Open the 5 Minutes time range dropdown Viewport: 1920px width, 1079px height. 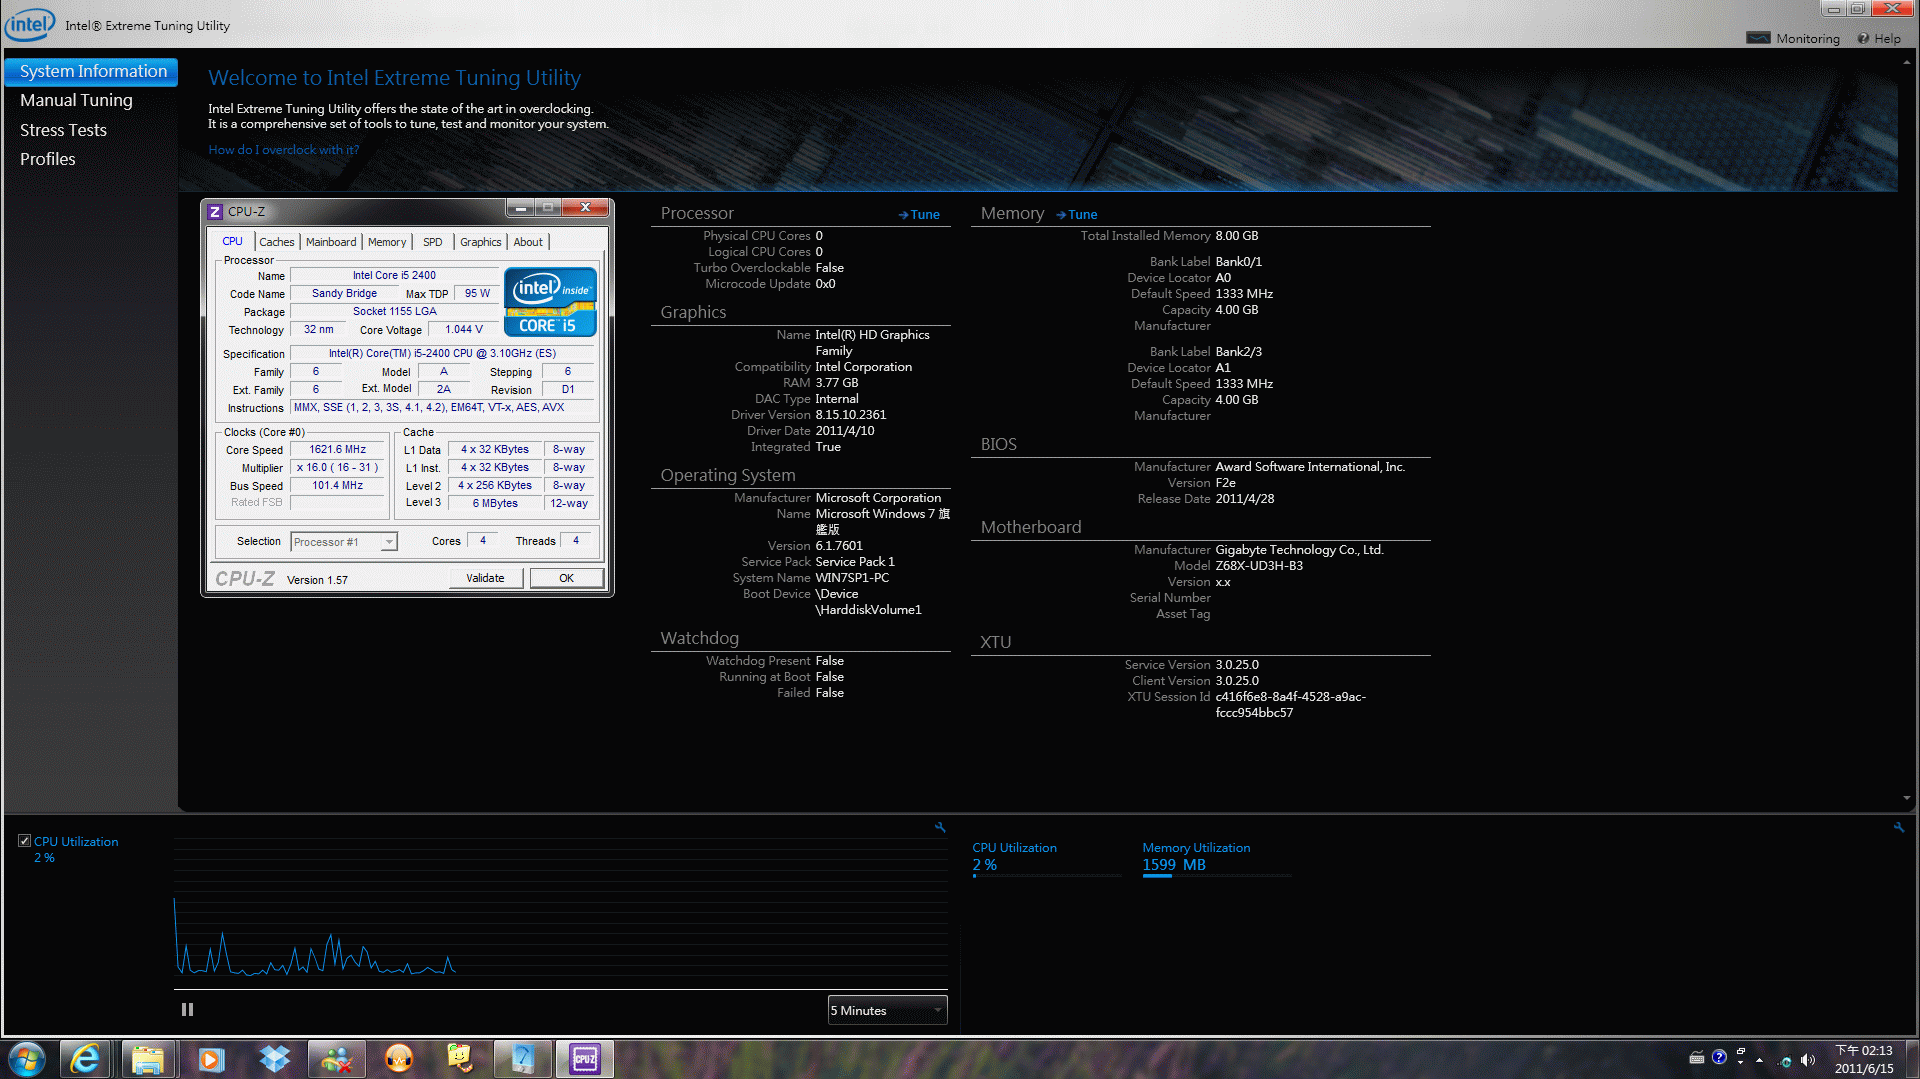[x=887, y=1010]
